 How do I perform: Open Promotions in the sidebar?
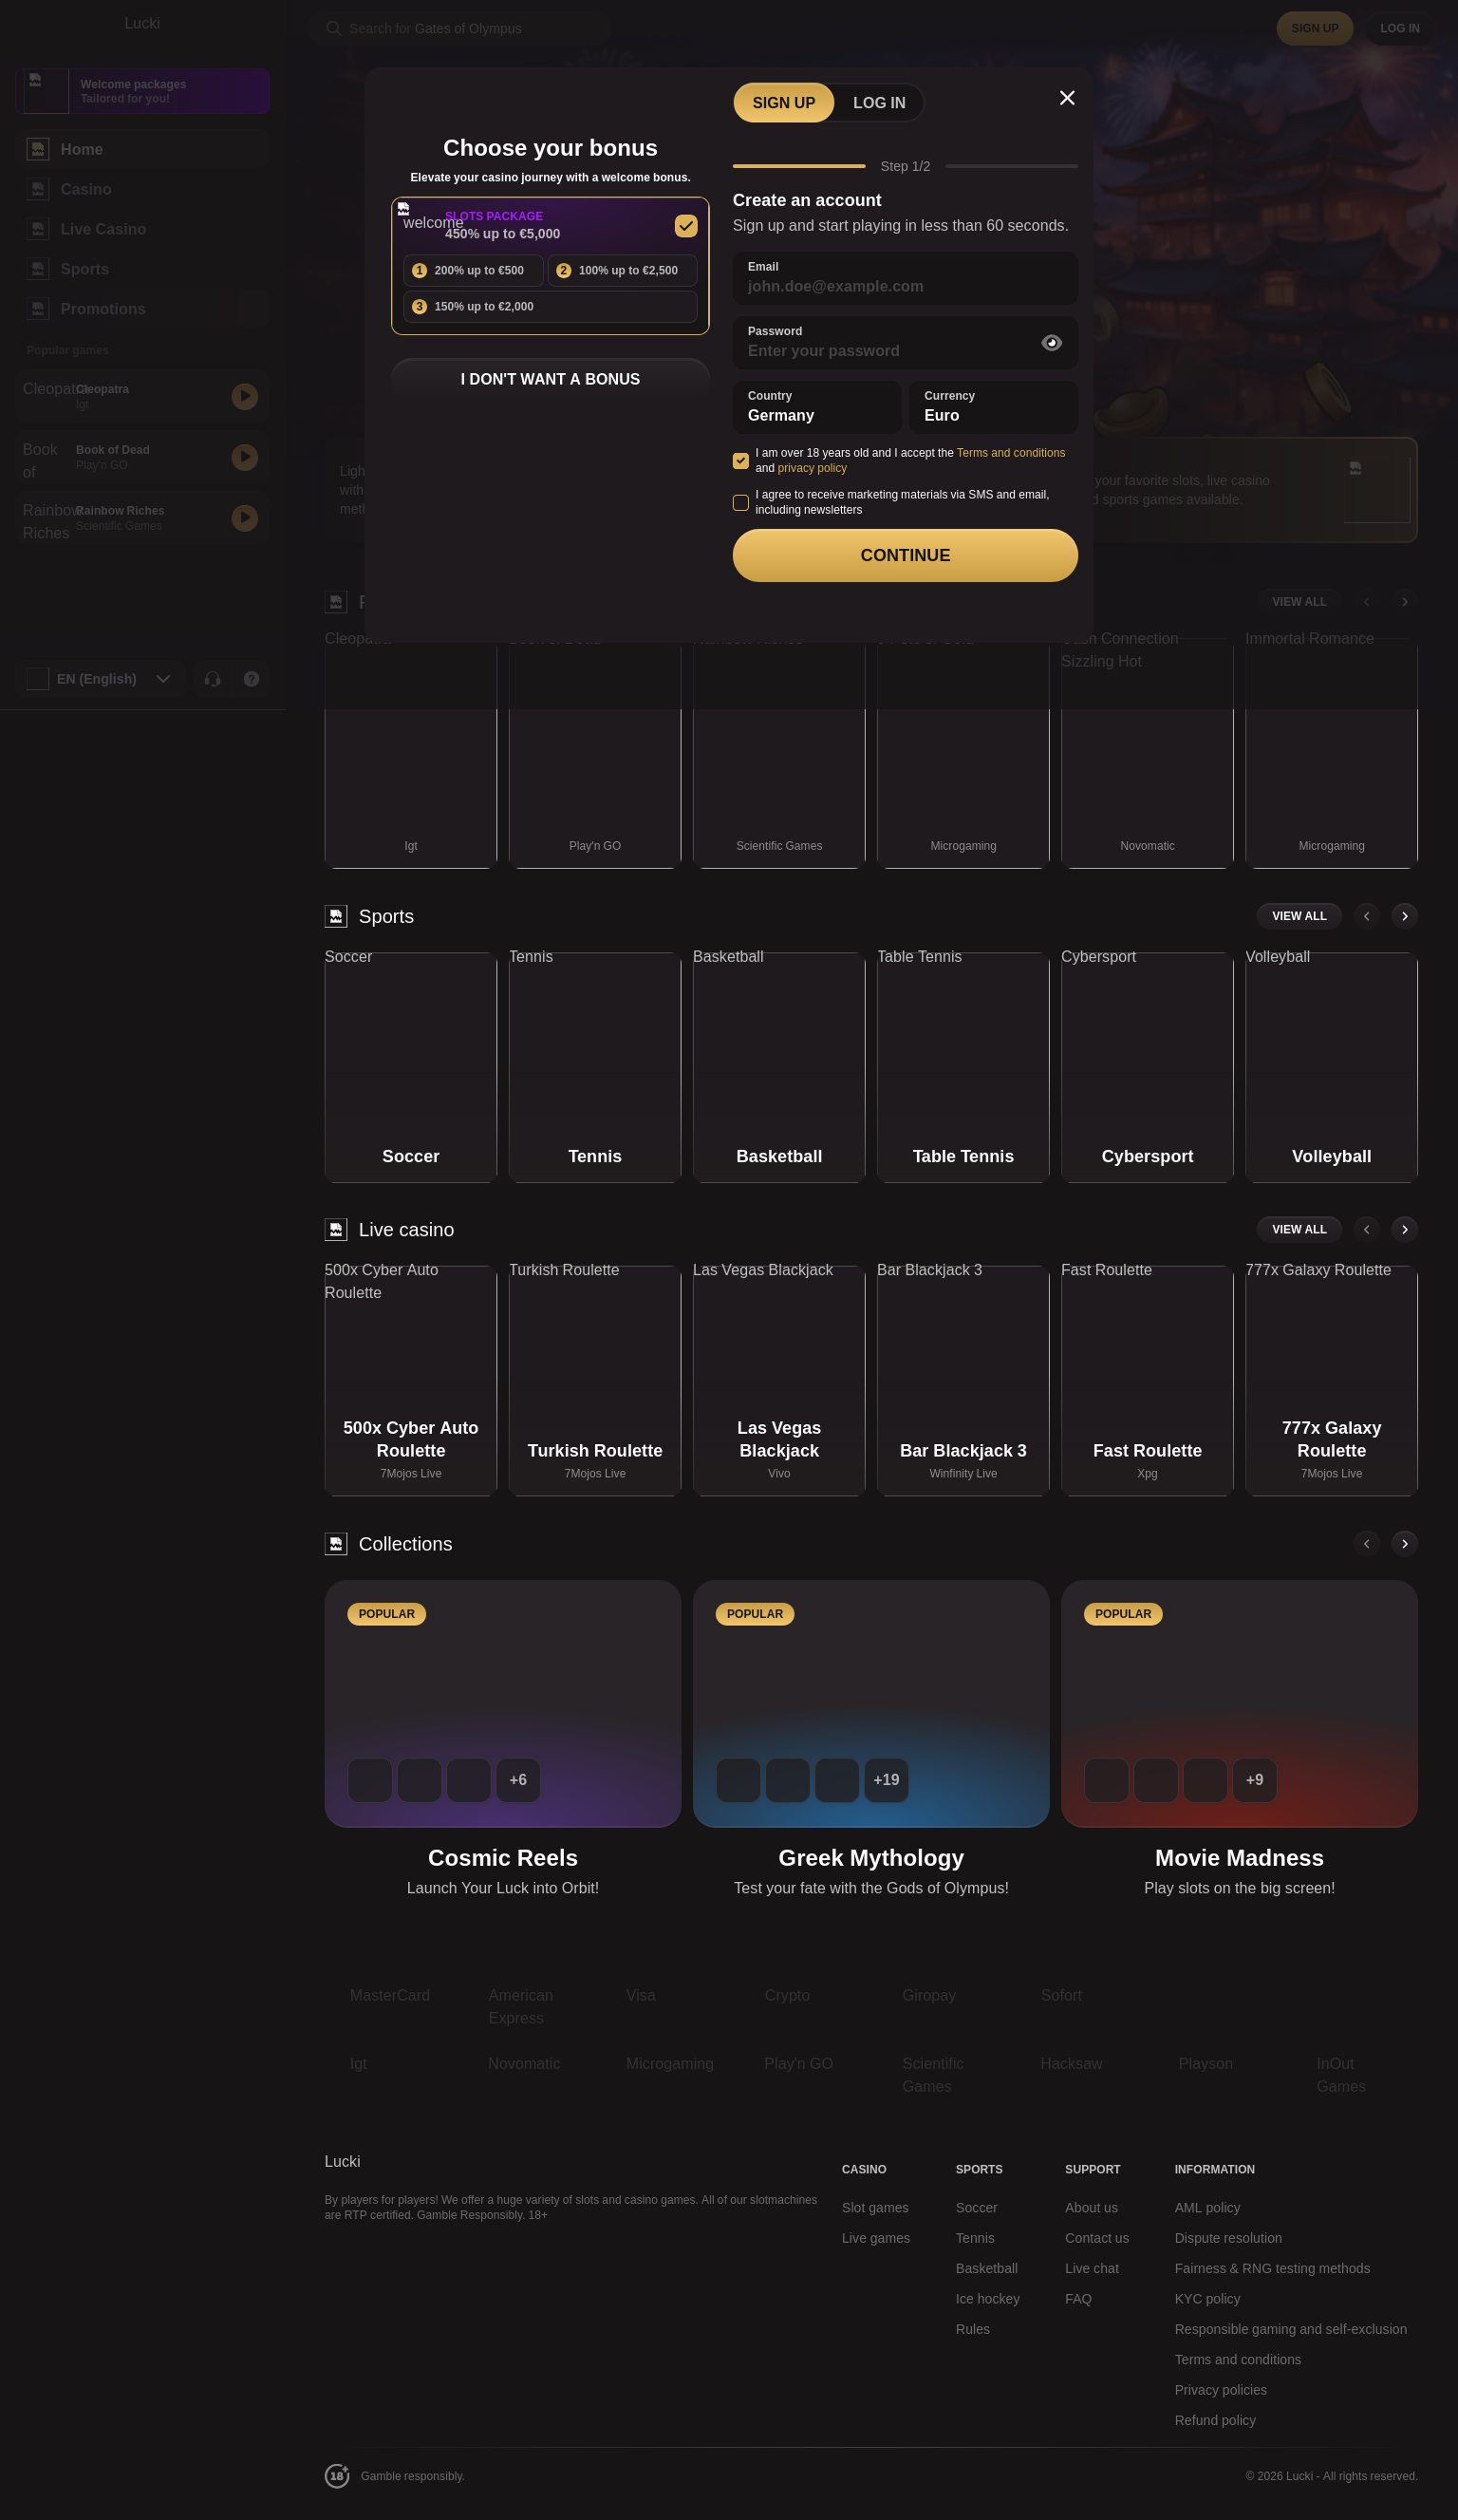[142, 309]
